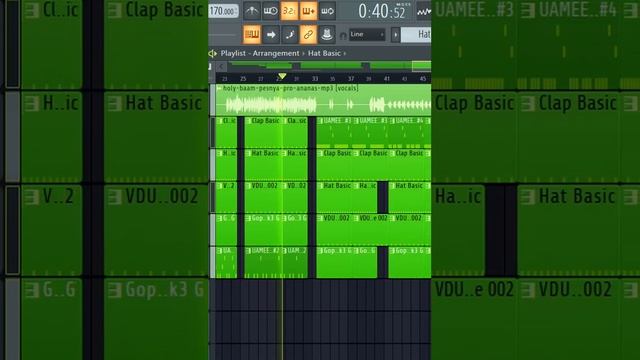The image size is (640, 360).
Task: Select the UAMEE #4 pattern clip
Action: (x=408, y=132)
